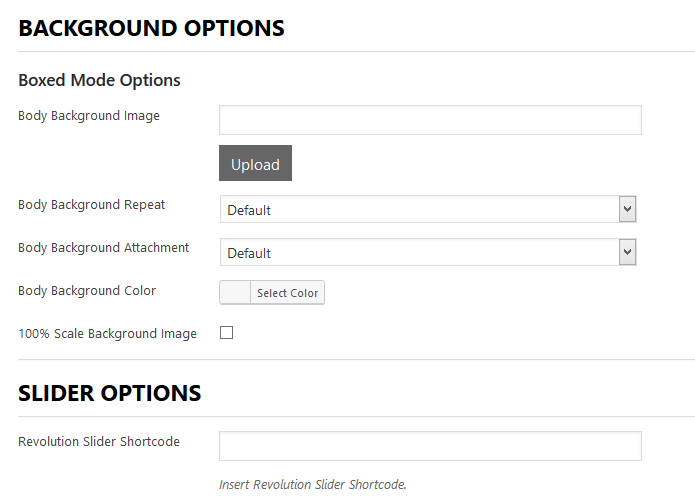Click the Background Options section heading

click(x=151, y=29)
